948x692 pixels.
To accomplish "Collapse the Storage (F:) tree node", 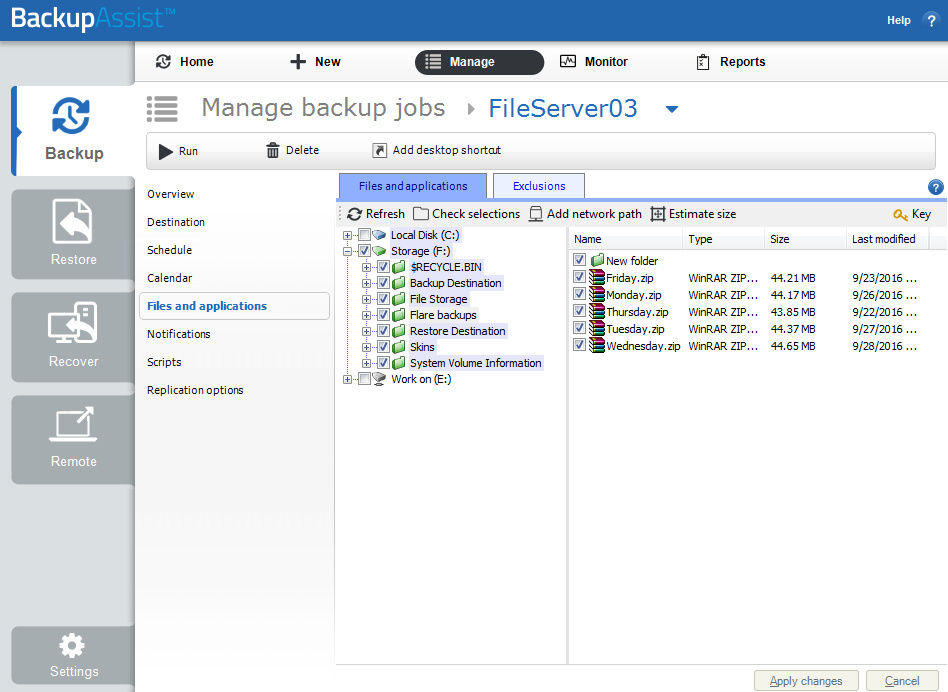I will [x=347, y=251].
